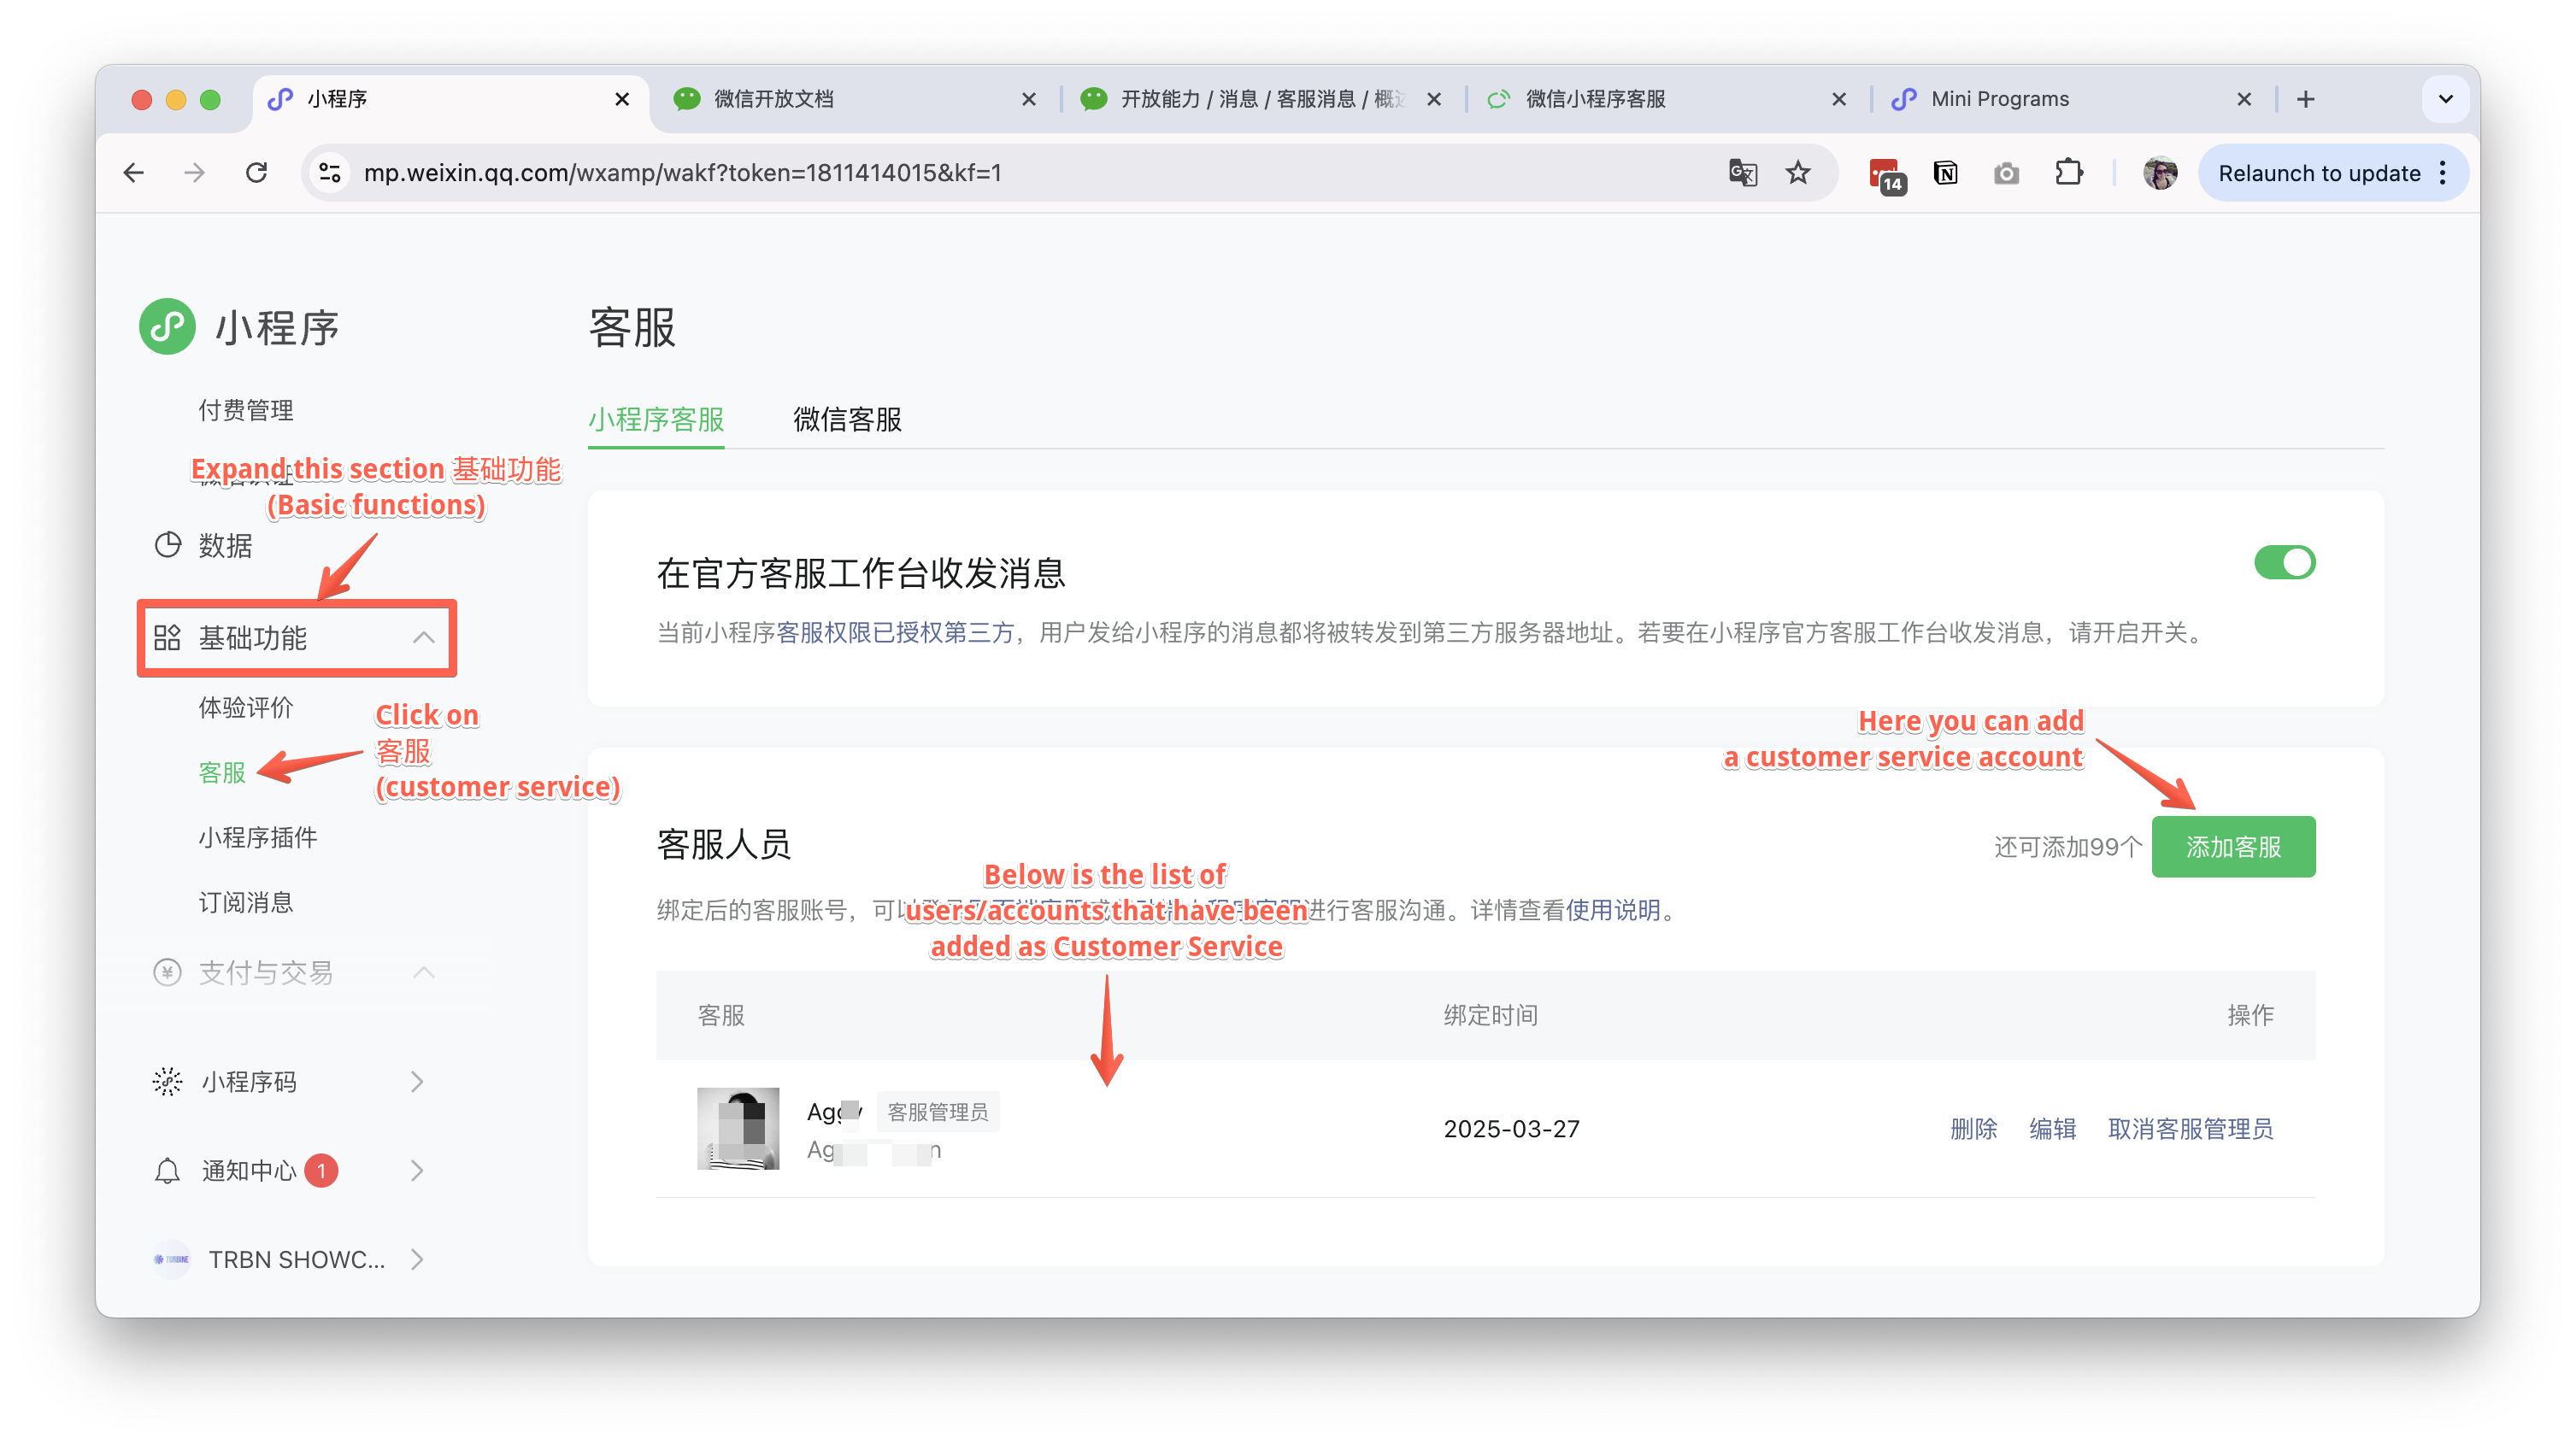Open the Chrome profile avatar
This screenshot has height=1444, width=2576.
[2159, 173]
